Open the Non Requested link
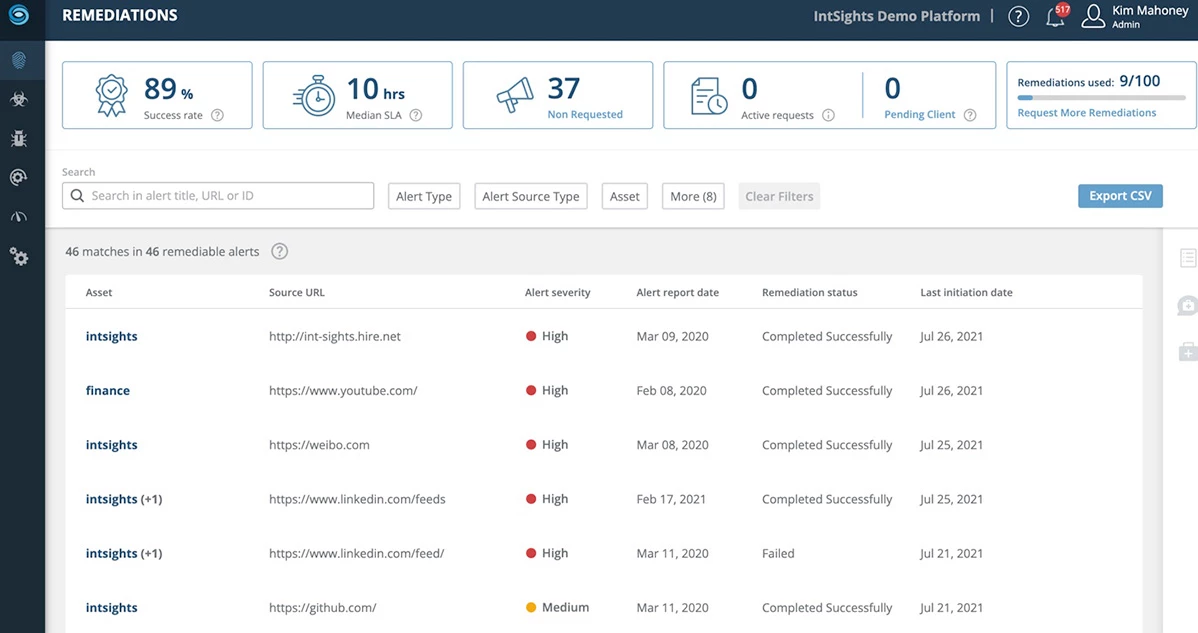Image resolution: width=1198 pixels, height=633 pixels. tap(585, 115)
